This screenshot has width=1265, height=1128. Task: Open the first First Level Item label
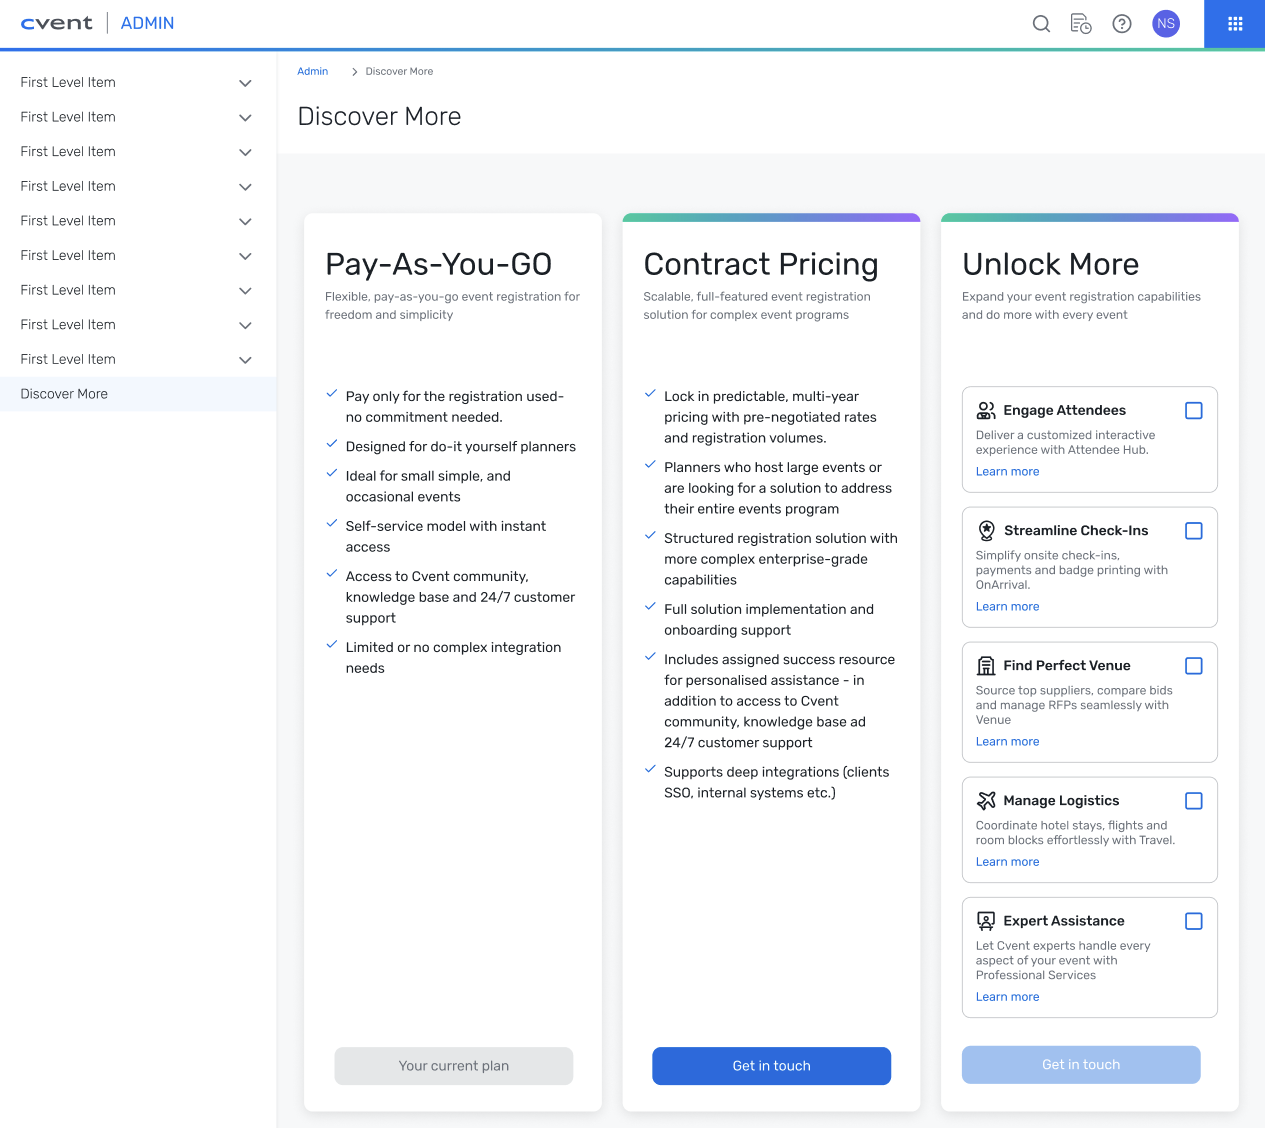pos(68,83)
